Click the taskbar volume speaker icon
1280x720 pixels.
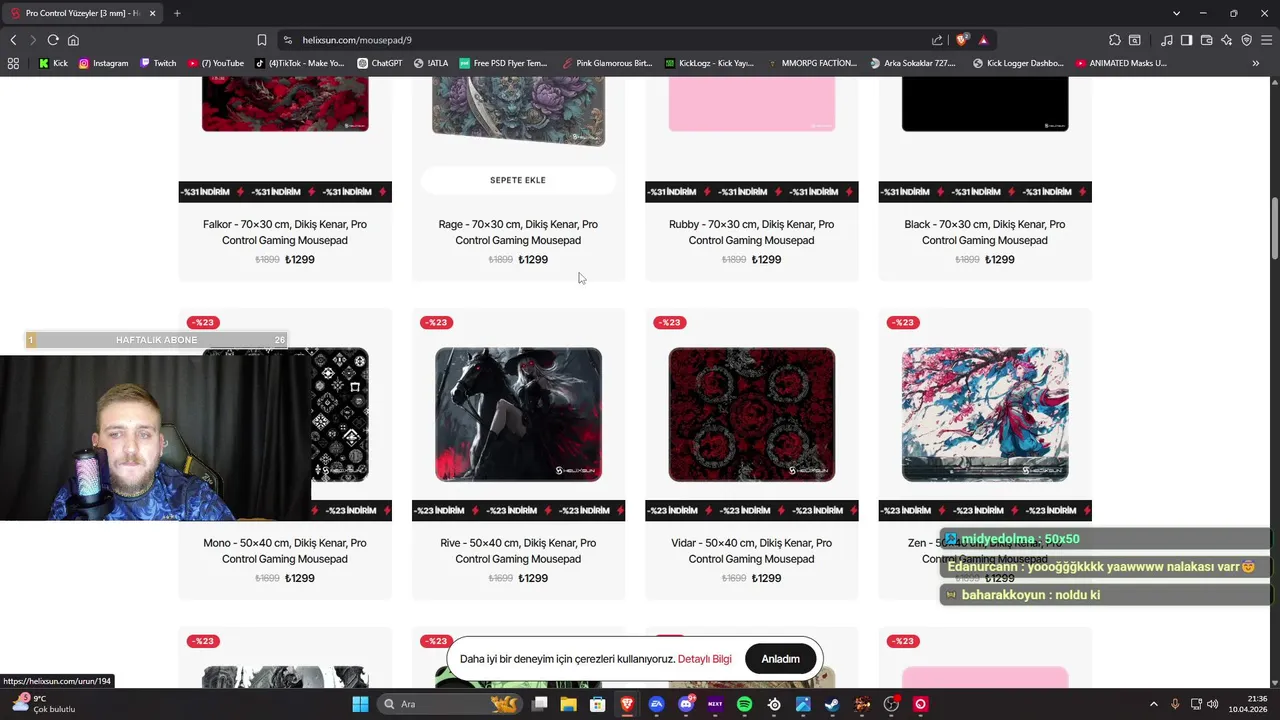coord(1212,704)
